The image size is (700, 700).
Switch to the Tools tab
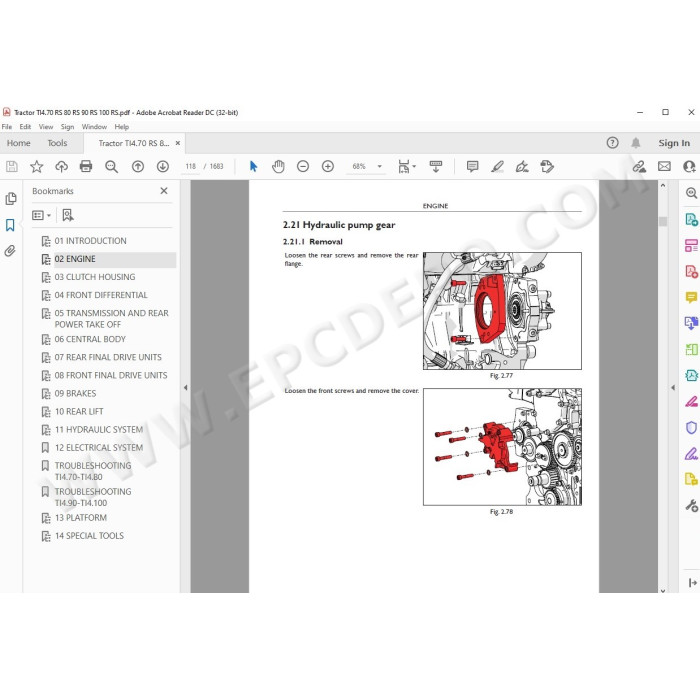57,143
